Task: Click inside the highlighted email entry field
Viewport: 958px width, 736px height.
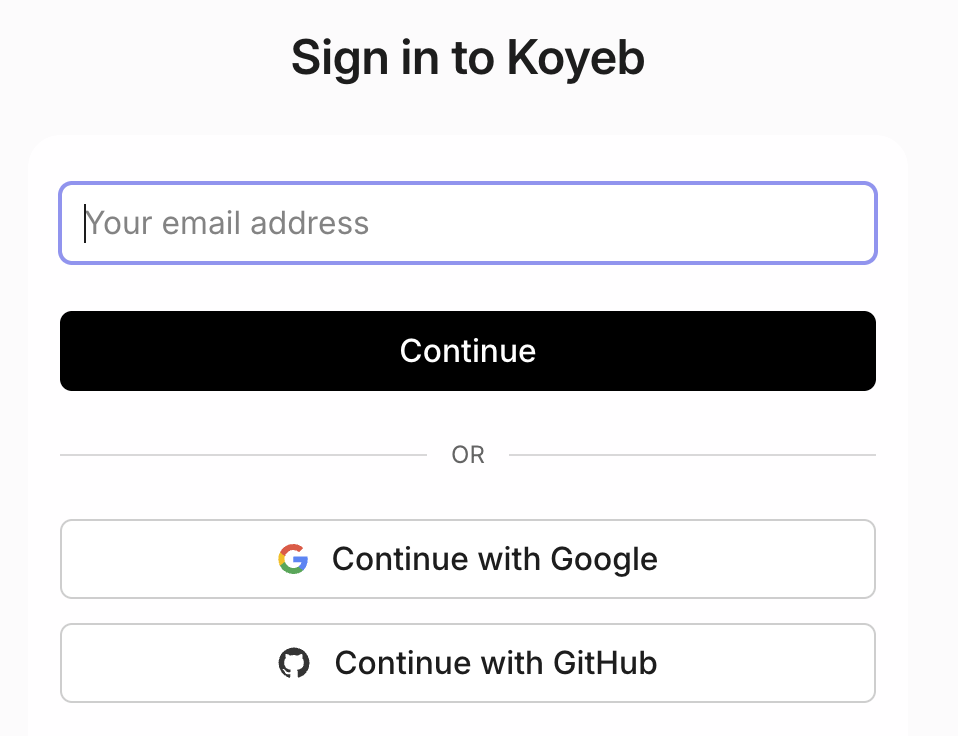Action: tap(468, 223)
